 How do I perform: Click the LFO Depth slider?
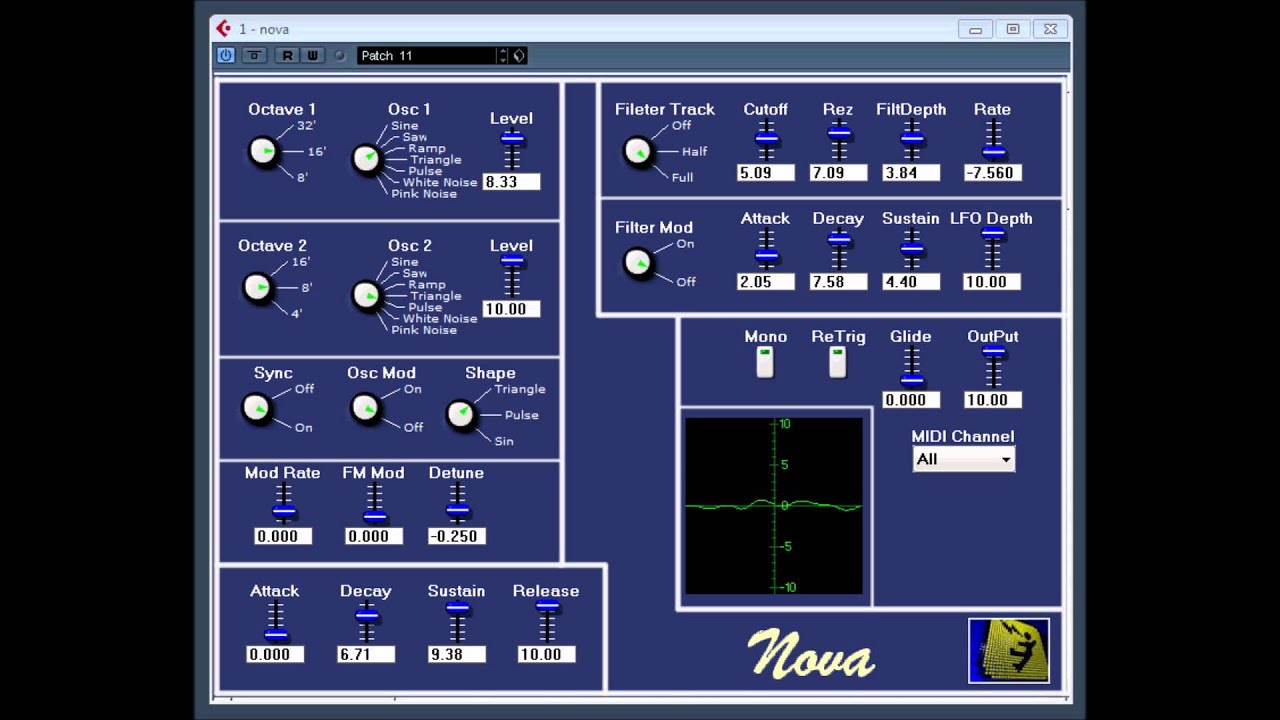(993, 249)
